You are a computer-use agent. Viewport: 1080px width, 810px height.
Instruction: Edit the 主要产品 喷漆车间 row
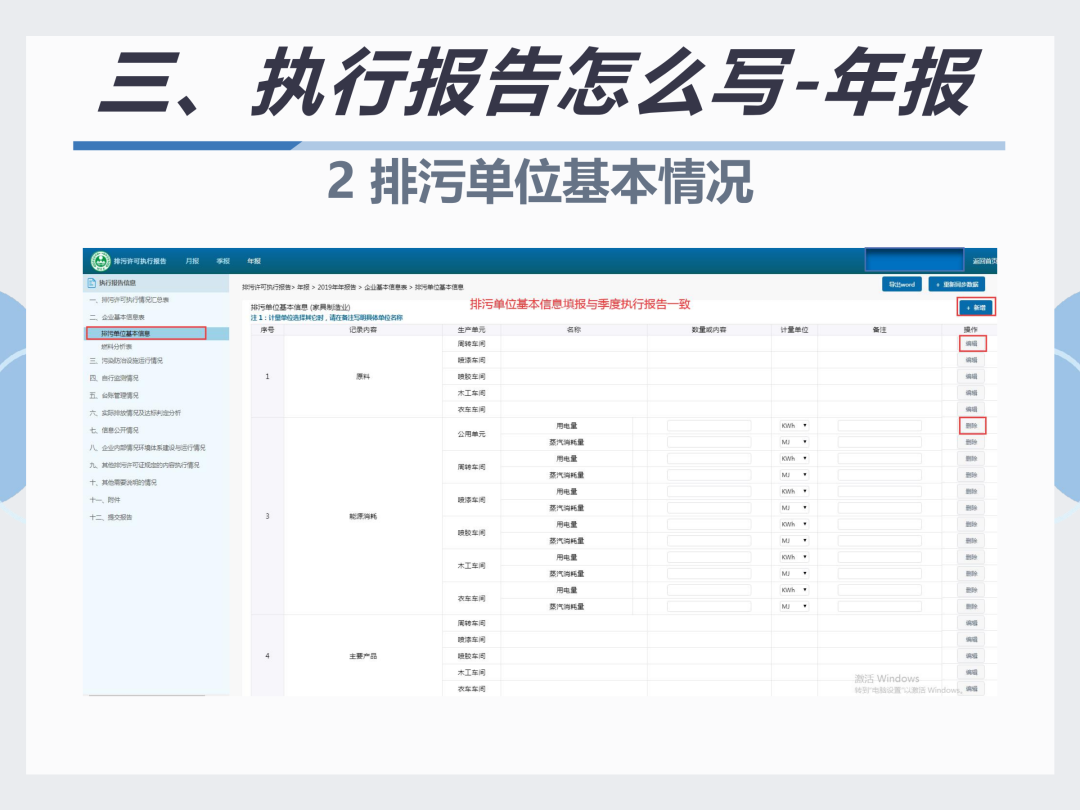pos(971,640)
